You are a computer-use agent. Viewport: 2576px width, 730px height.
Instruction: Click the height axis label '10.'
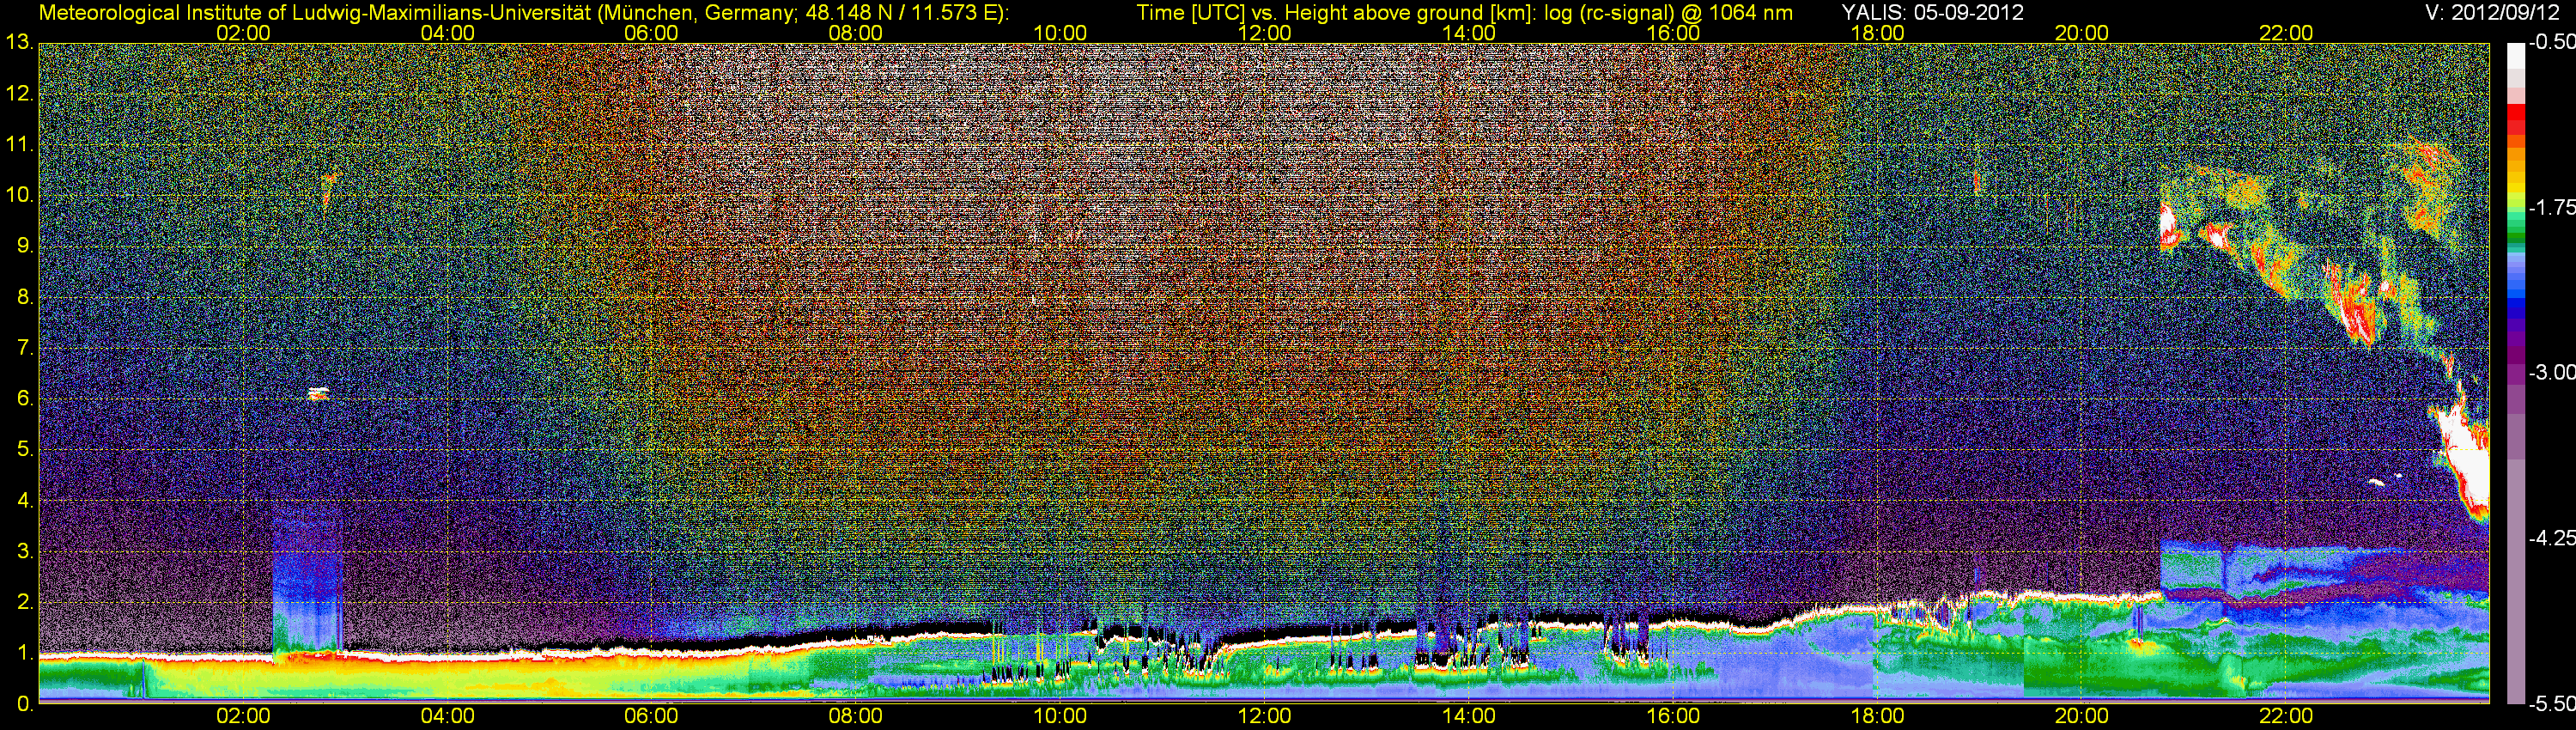(20, 195)
